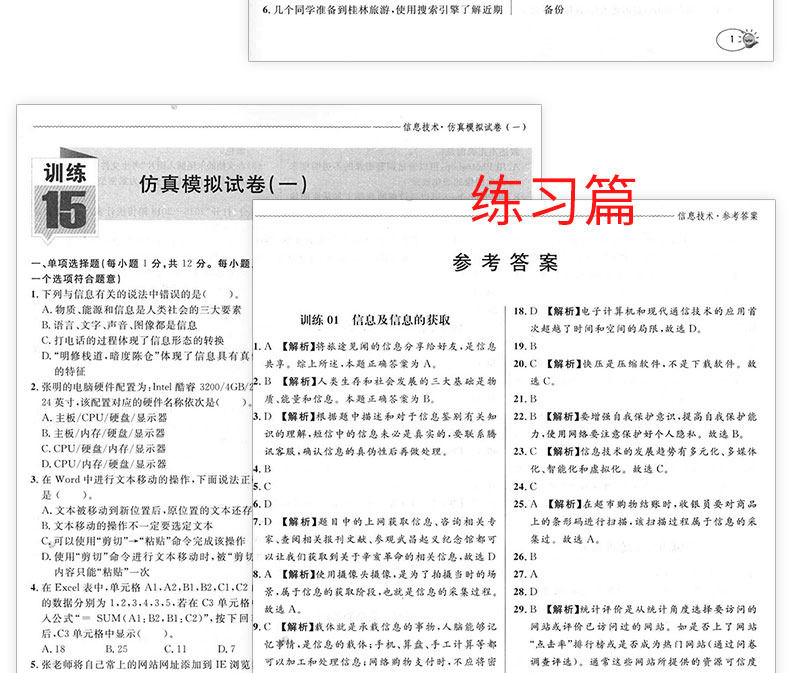
Task: Click the lightbulb page number 1 icon
Action: [738, 39]
